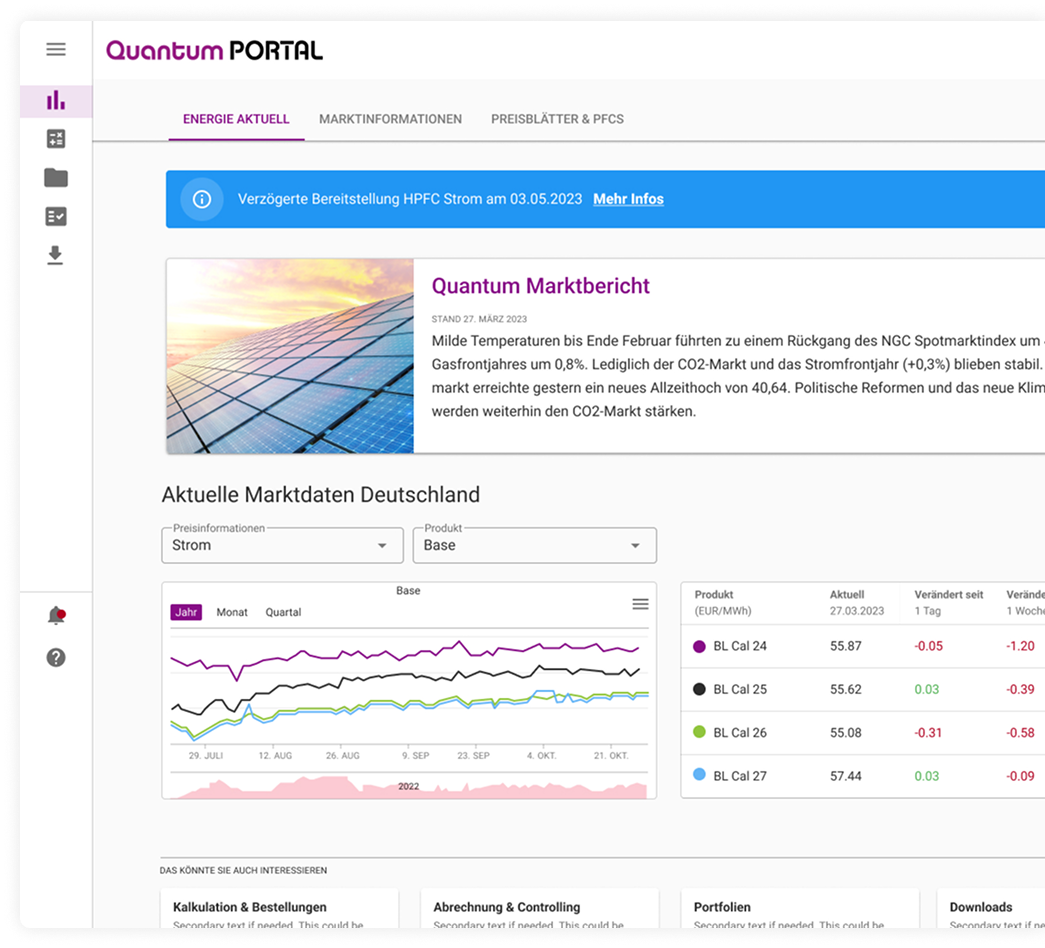Open the chart hamburger options menu

(640, 604)
